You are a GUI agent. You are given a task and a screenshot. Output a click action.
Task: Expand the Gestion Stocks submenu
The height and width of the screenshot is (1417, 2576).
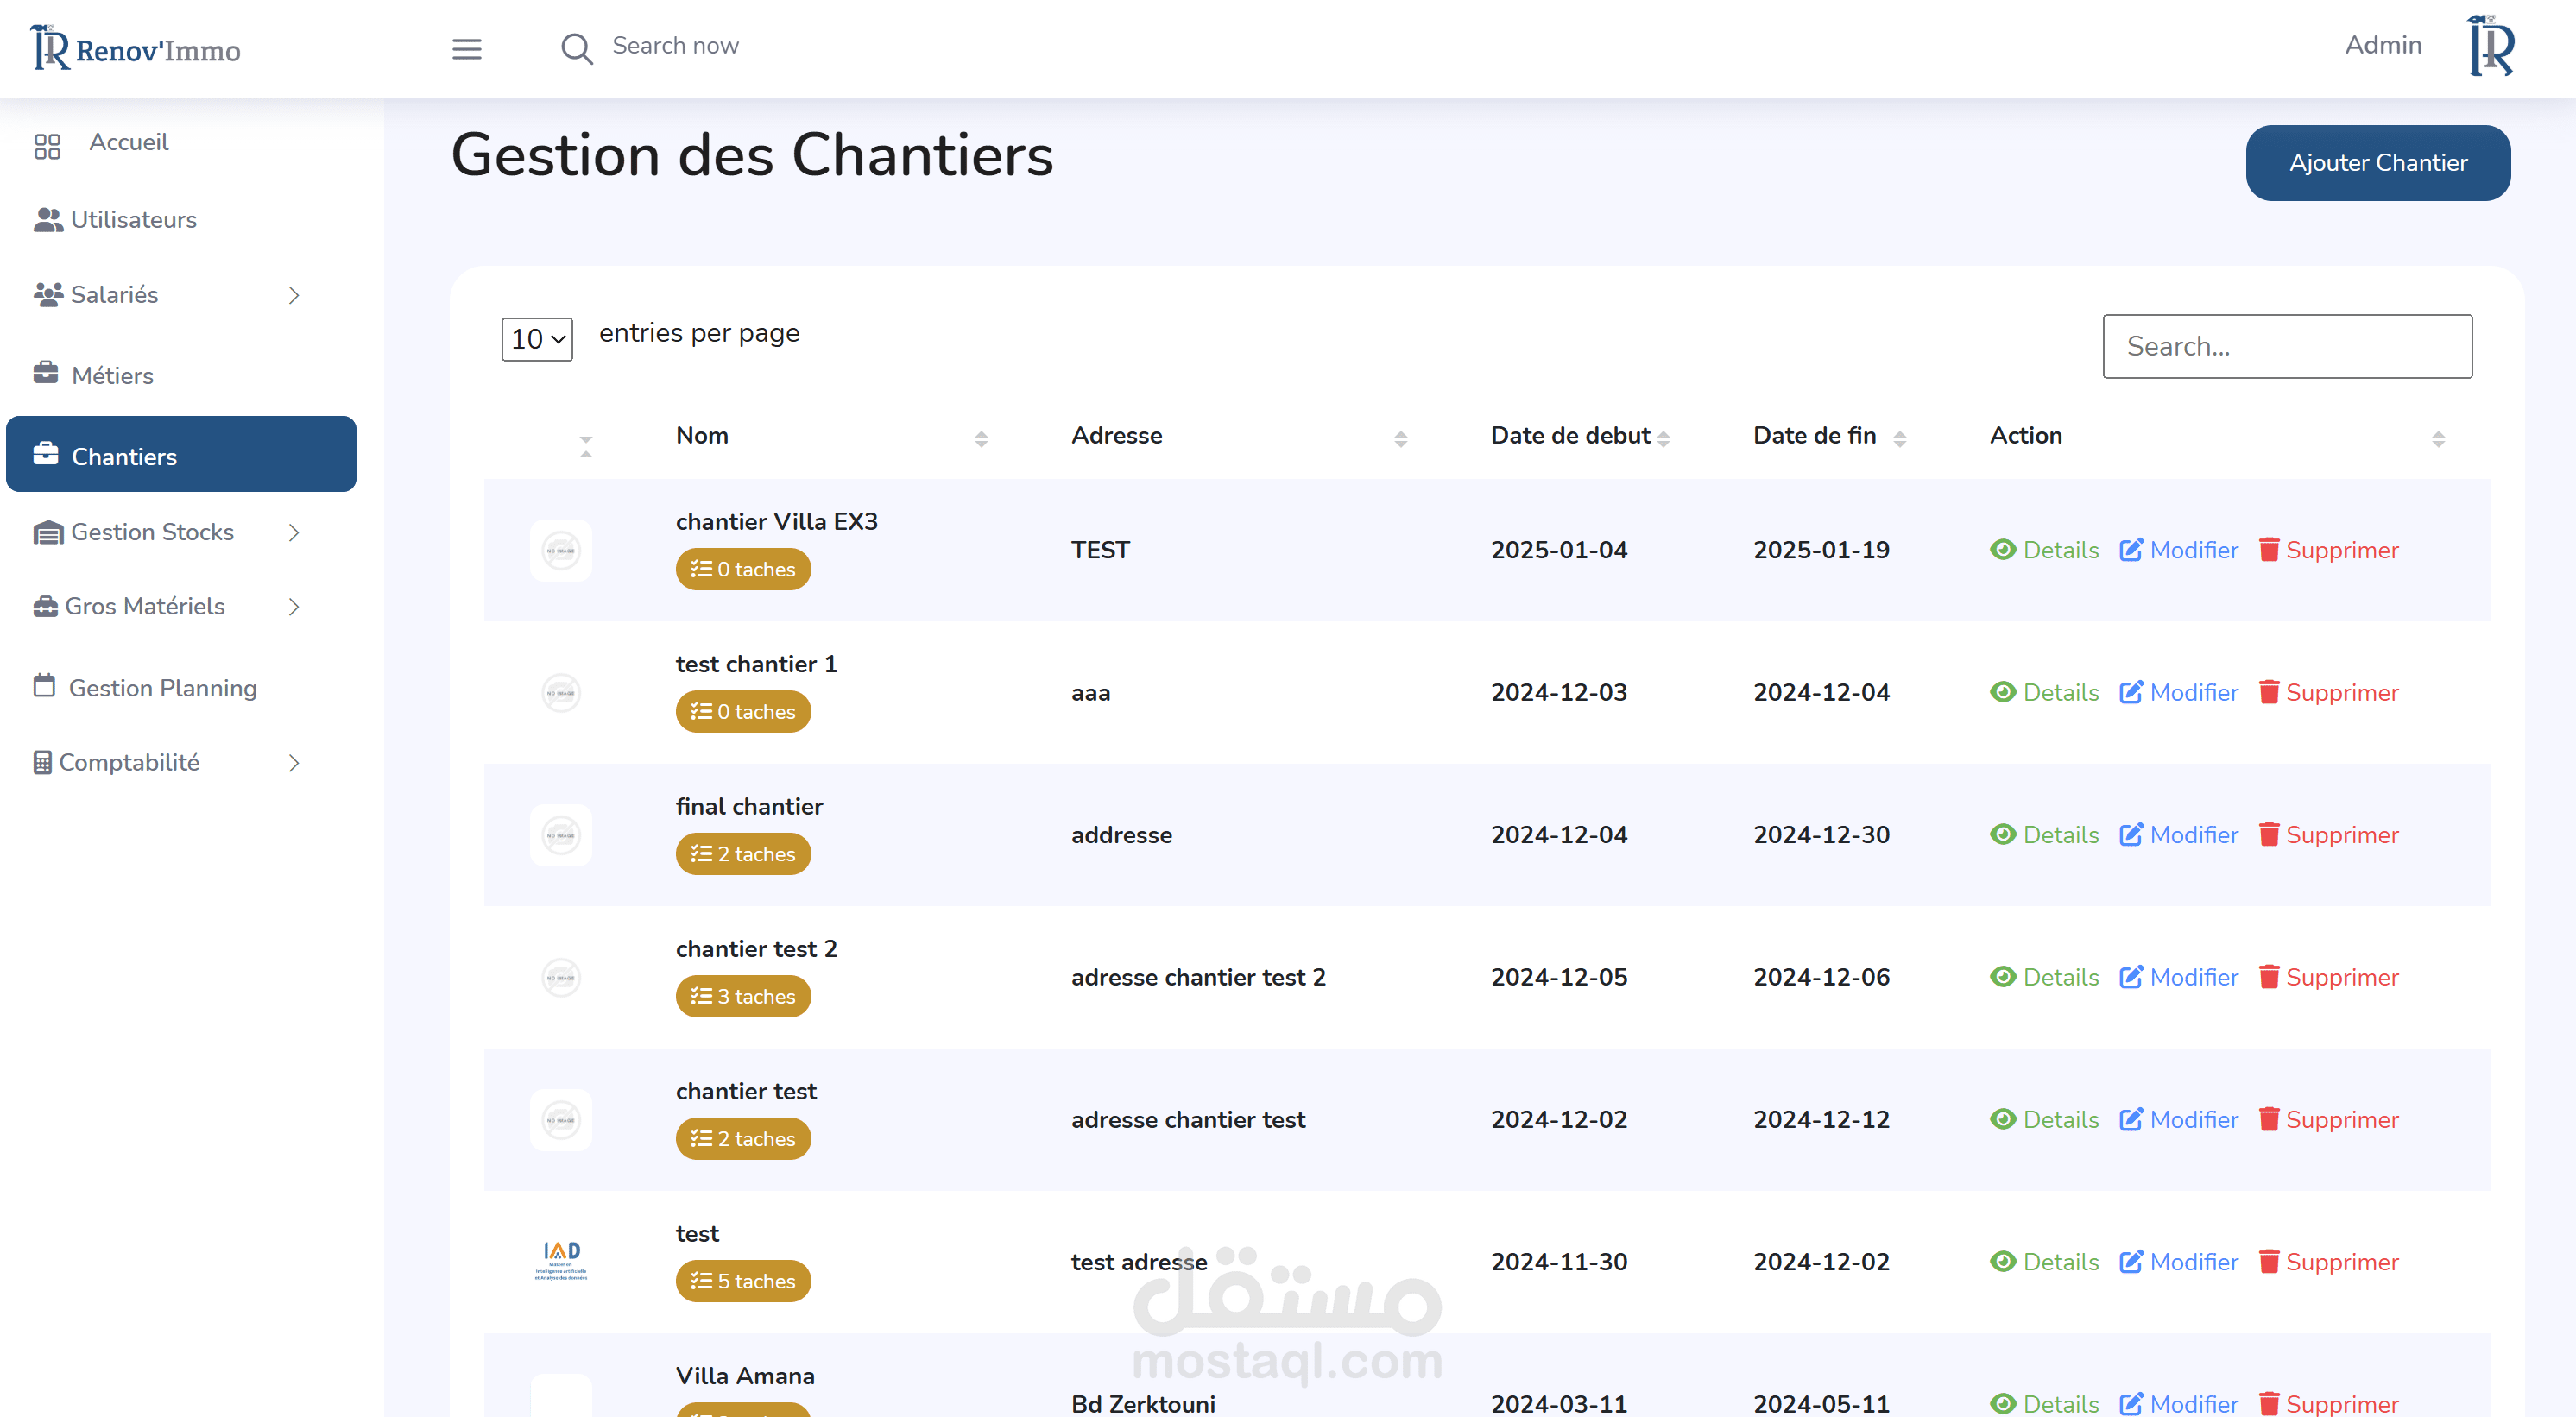293,532
